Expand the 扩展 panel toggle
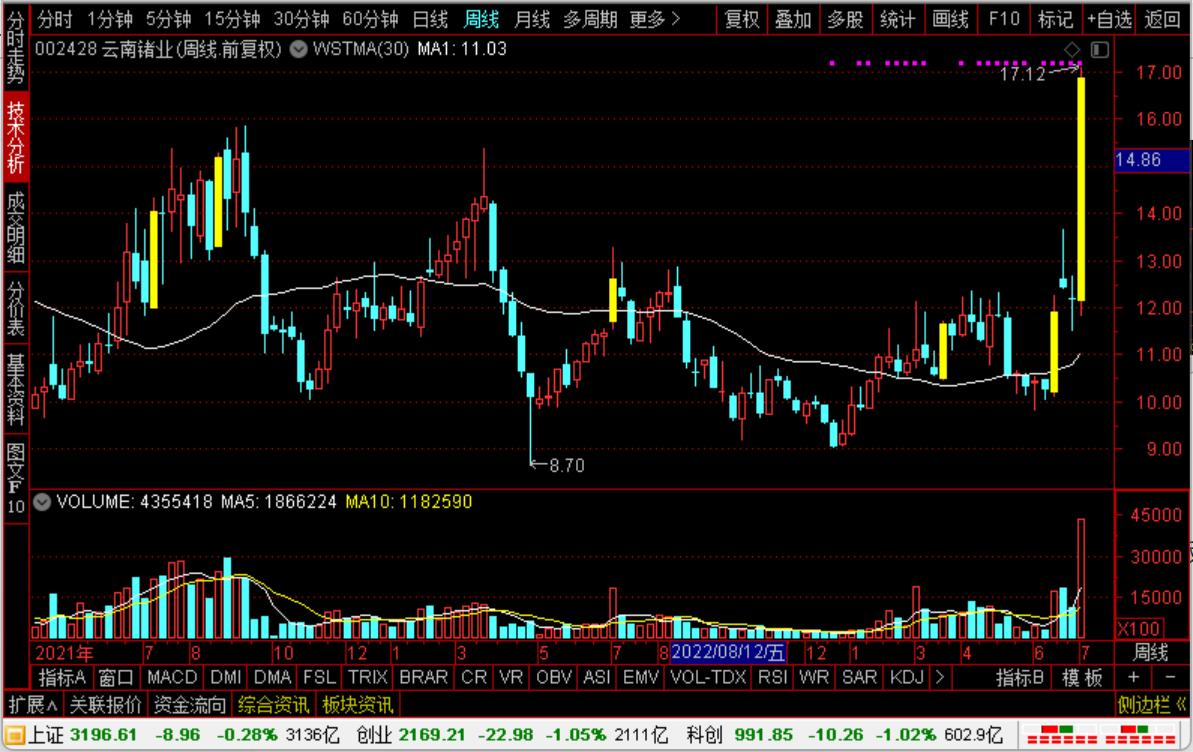The height and width of the screenshot is (752, 1193). [x=33, y=705]
